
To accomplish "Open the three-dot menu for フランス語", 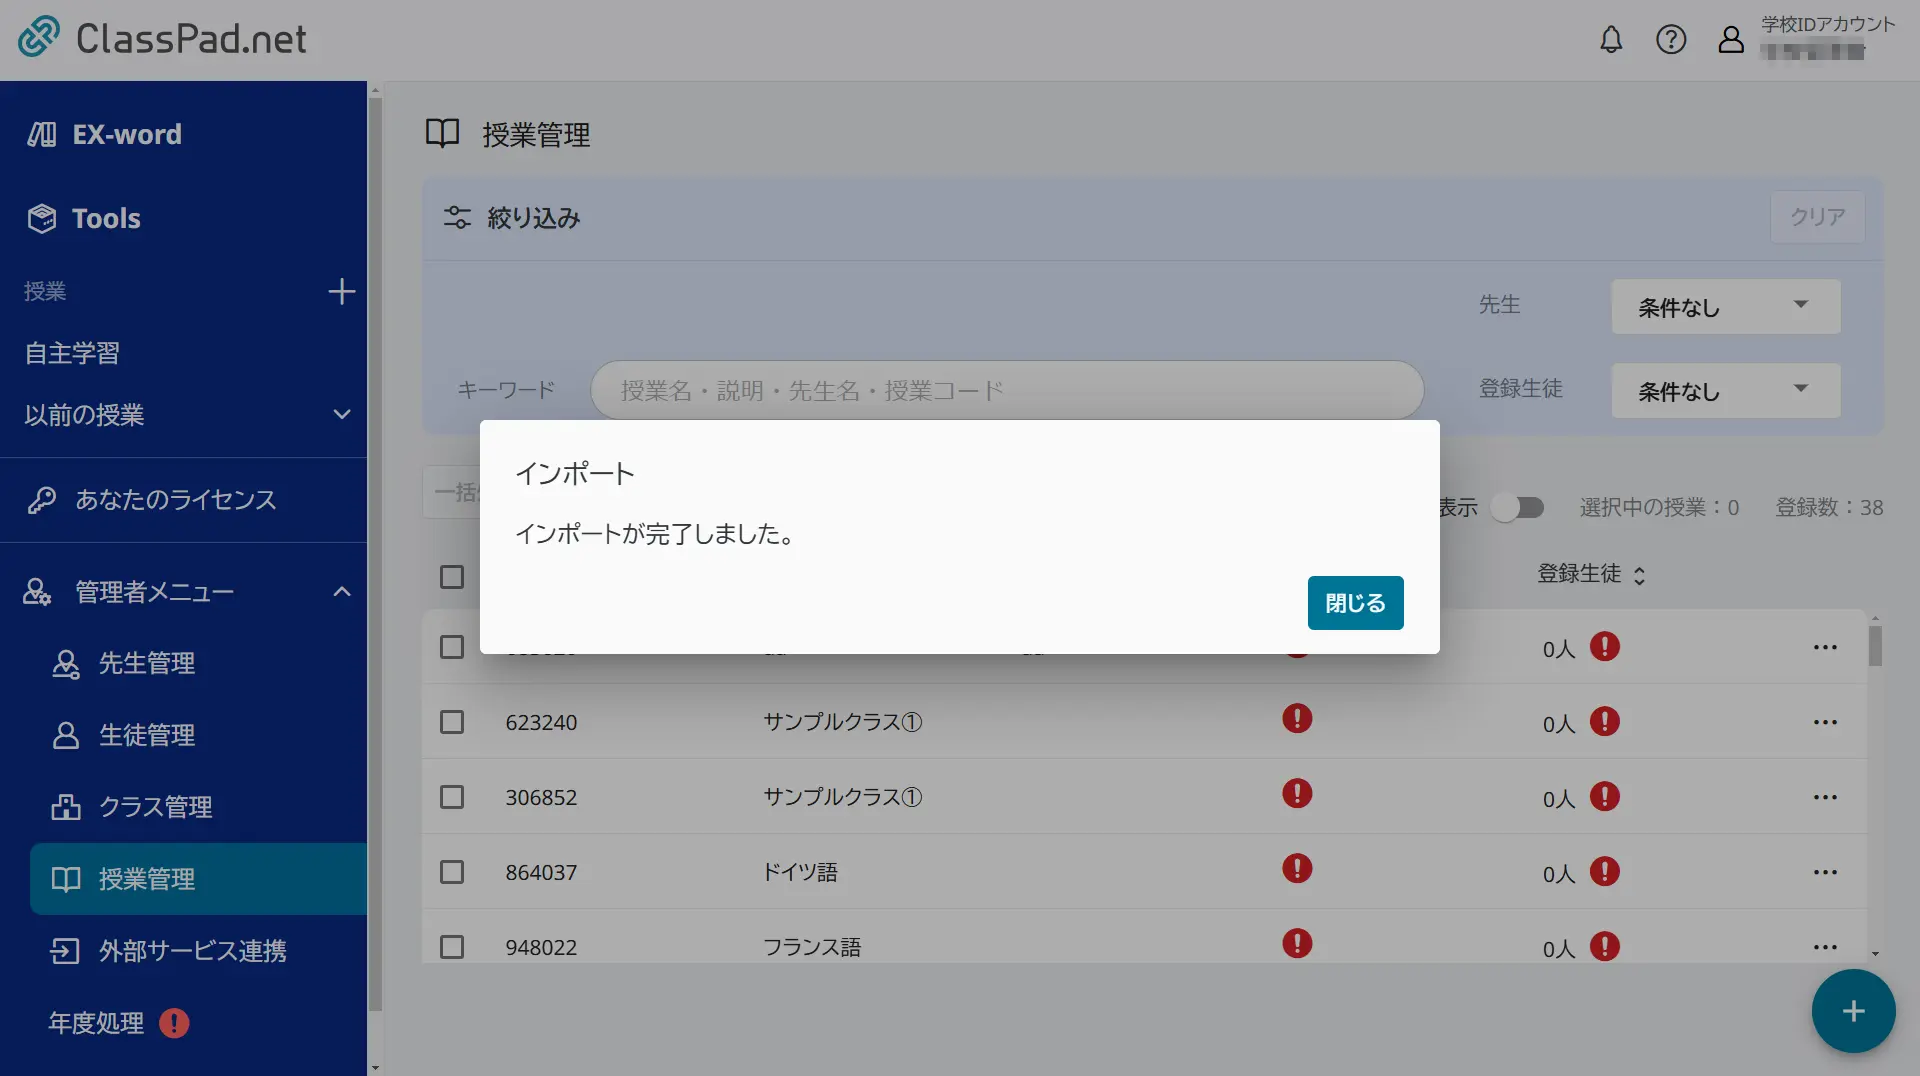I will pyautogui.click(x=1825, y=947).
